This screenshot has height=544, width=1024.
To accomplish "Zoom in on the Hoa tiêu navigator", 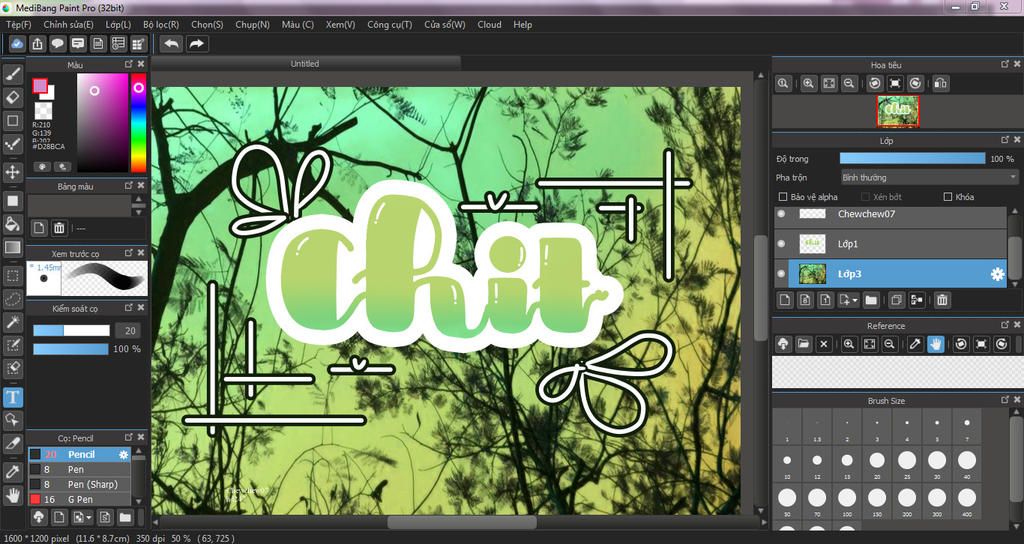I will [808, 83].
